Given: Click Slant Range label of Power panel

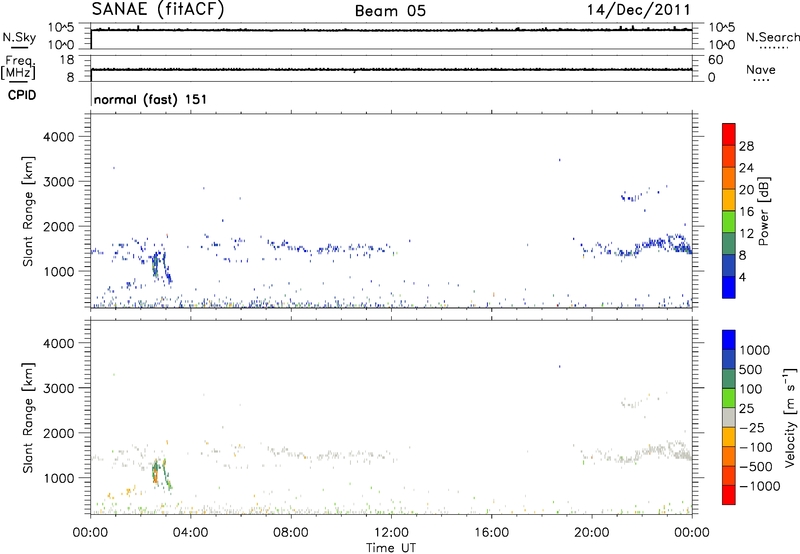Looking at the screenshot, I should coord(28,211).
